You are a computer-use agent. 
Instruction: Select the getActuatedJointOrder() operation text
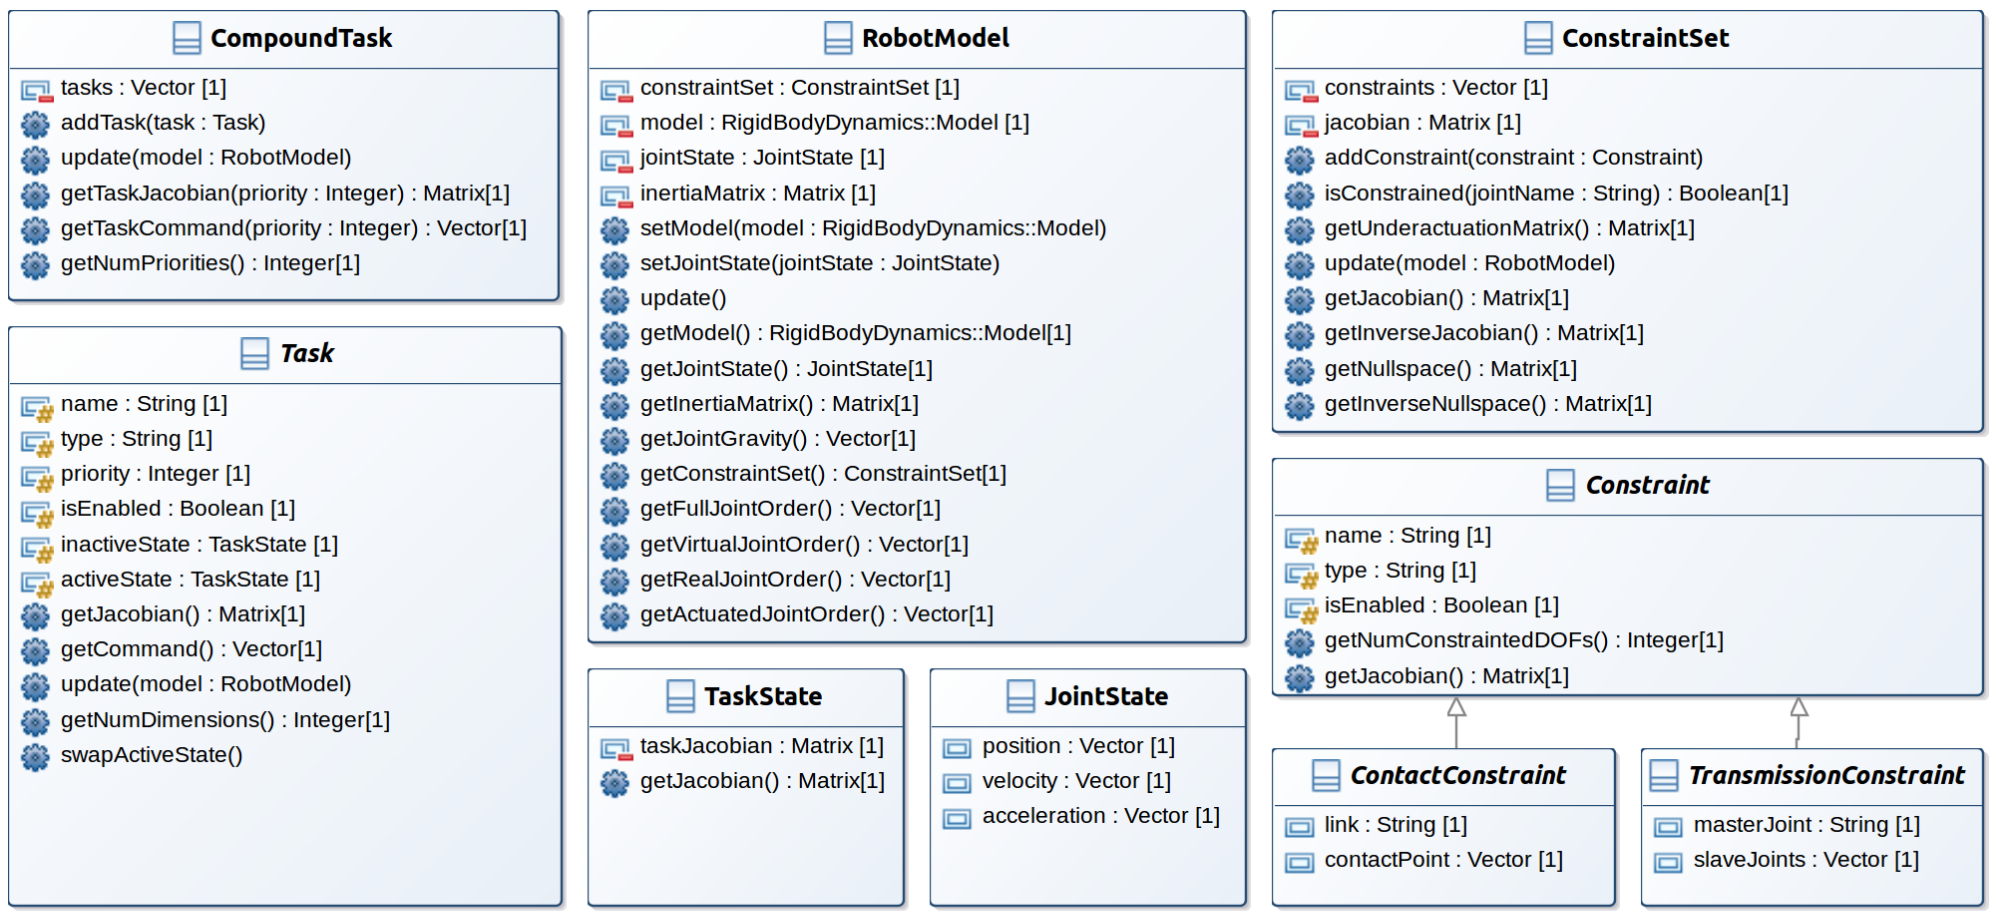click(816, 614)
